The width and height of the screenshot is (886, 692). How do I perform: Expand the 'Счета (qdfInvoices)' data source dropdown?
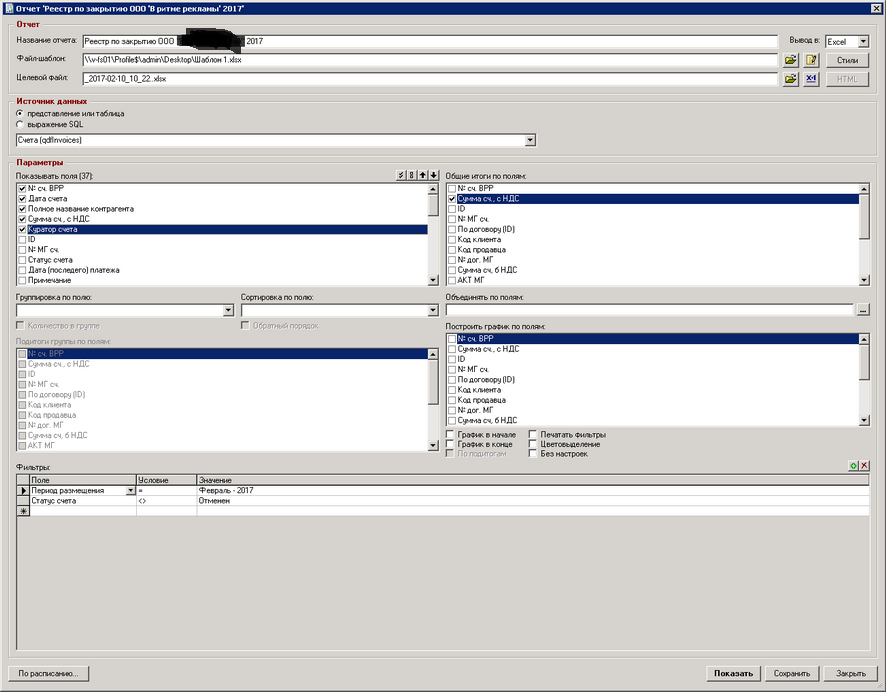[530, 140]
